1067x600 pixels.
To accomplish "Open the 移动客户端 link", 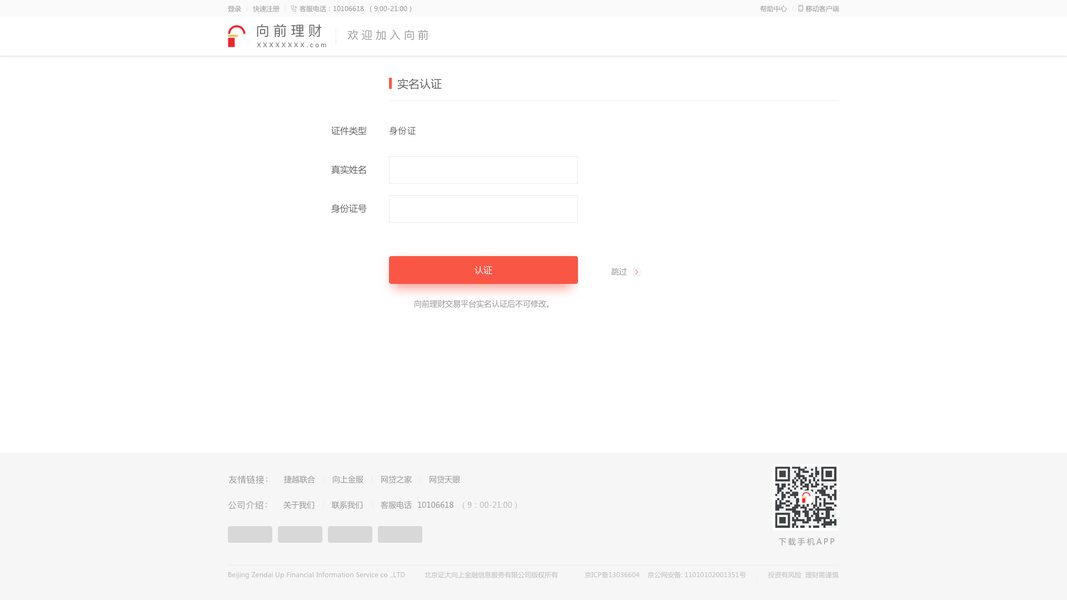I will click(x=822, y=9).
